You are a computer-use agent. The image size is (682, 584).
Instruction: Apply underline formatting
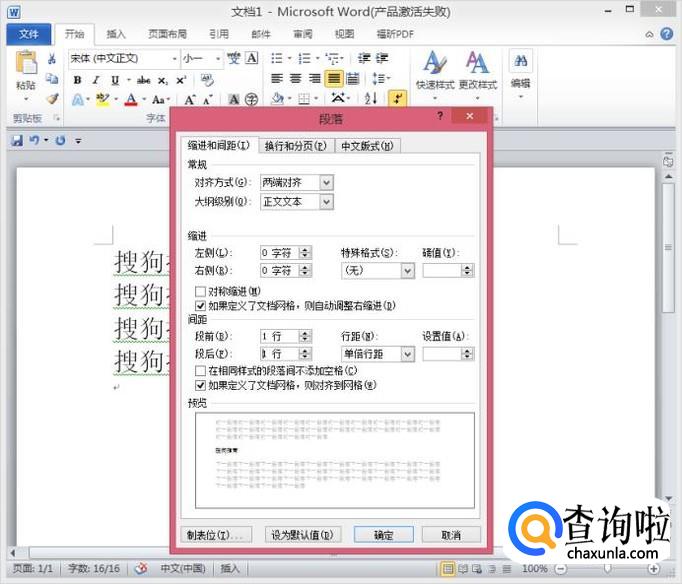pyautogui.click(x=115, y=80)
